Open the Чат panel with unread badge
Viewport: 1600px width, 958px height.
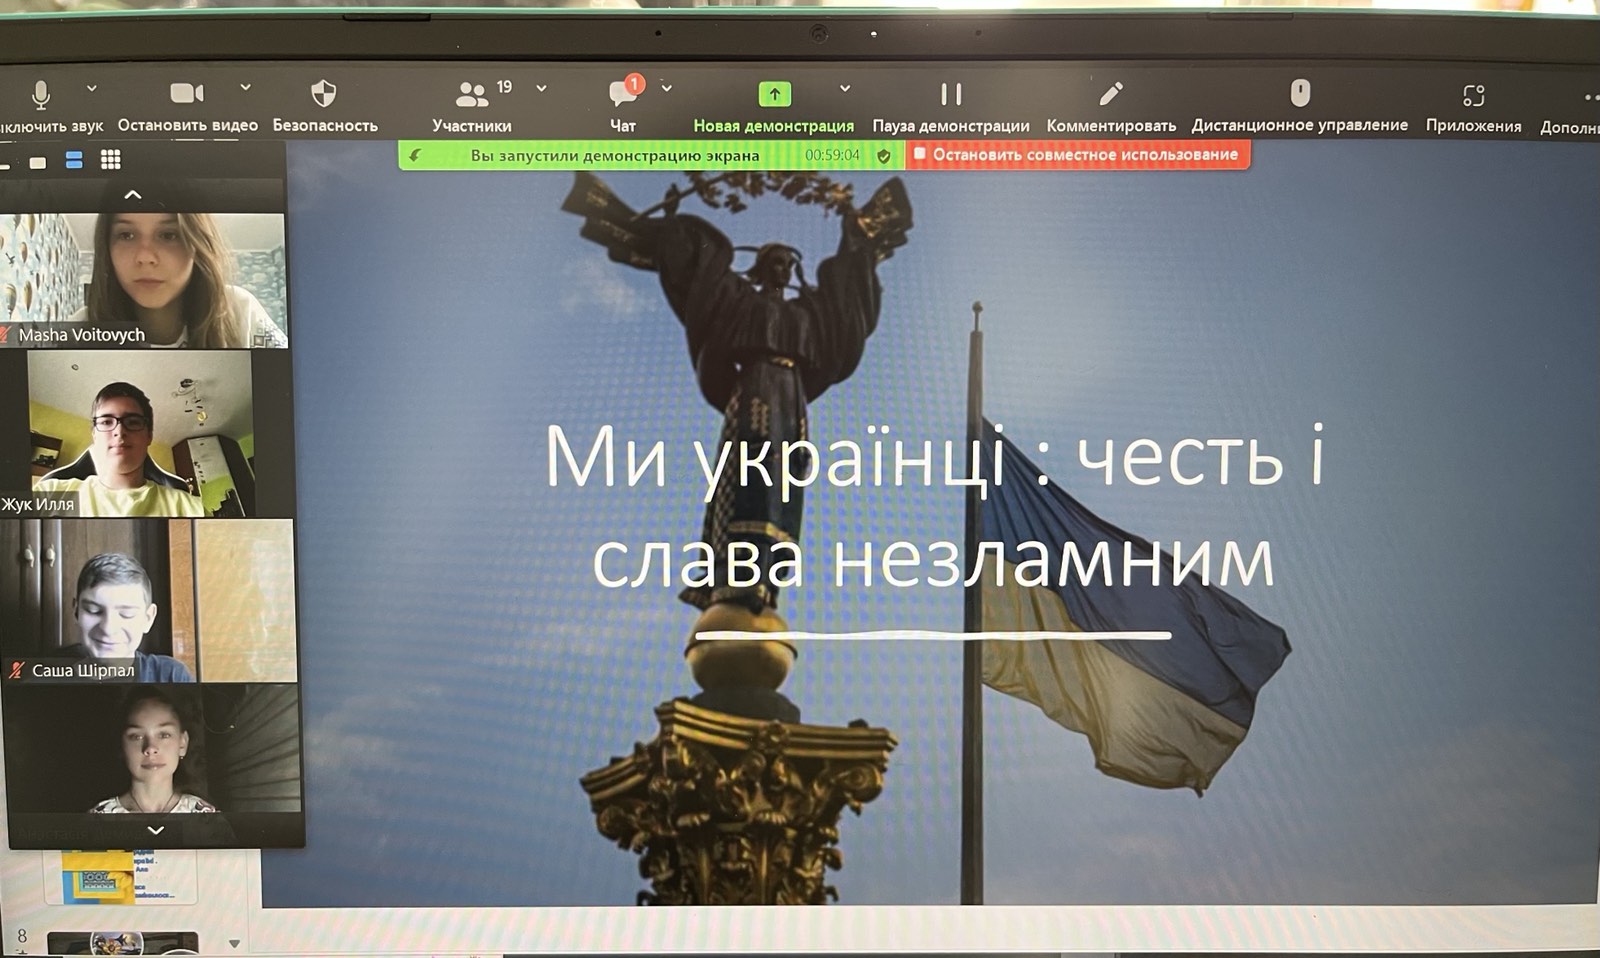tap(623, 95)
